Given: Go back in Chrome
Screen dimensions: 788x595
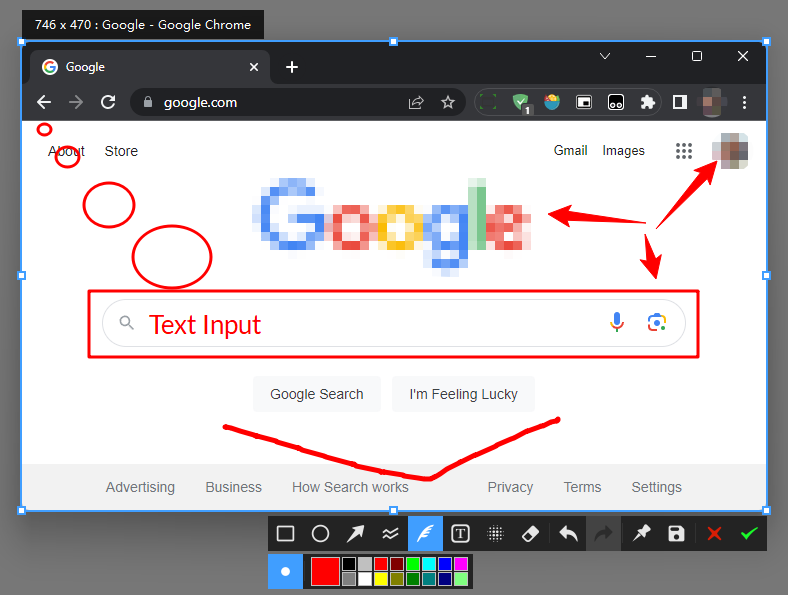Looking at the screenshot, I should coord(44,103).
